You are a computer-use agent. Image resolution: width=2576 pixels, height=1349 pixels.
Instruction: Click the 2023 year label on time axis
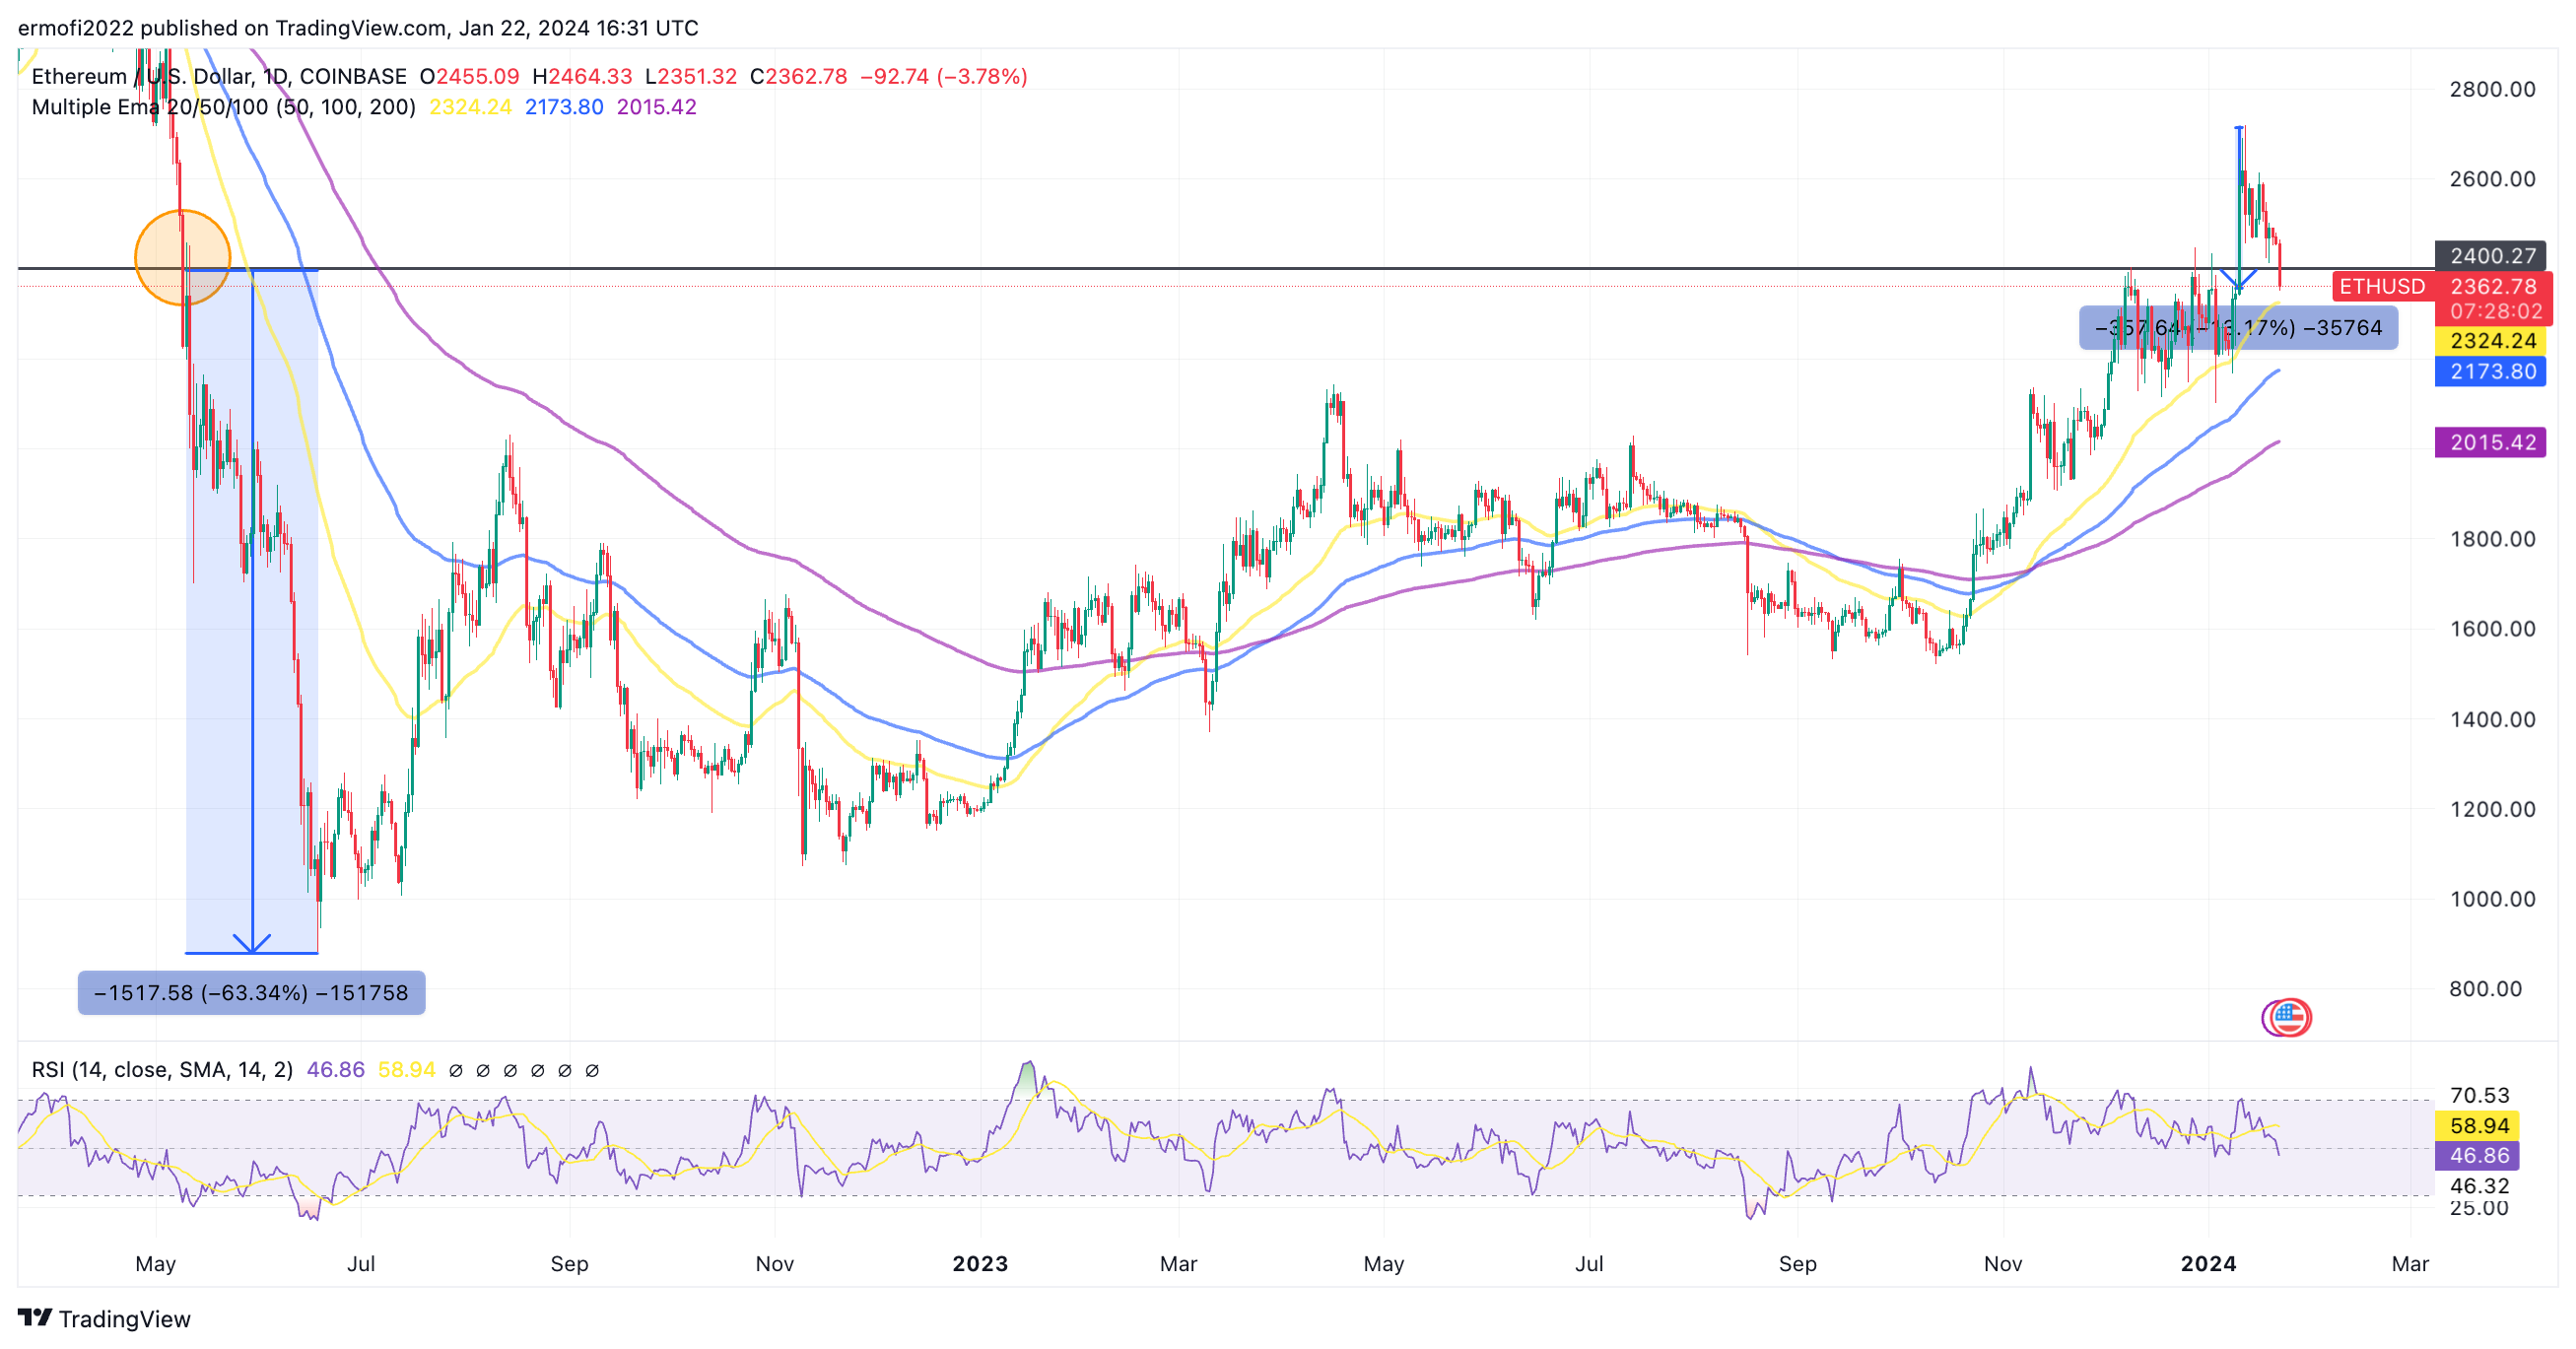[980, 1264]
